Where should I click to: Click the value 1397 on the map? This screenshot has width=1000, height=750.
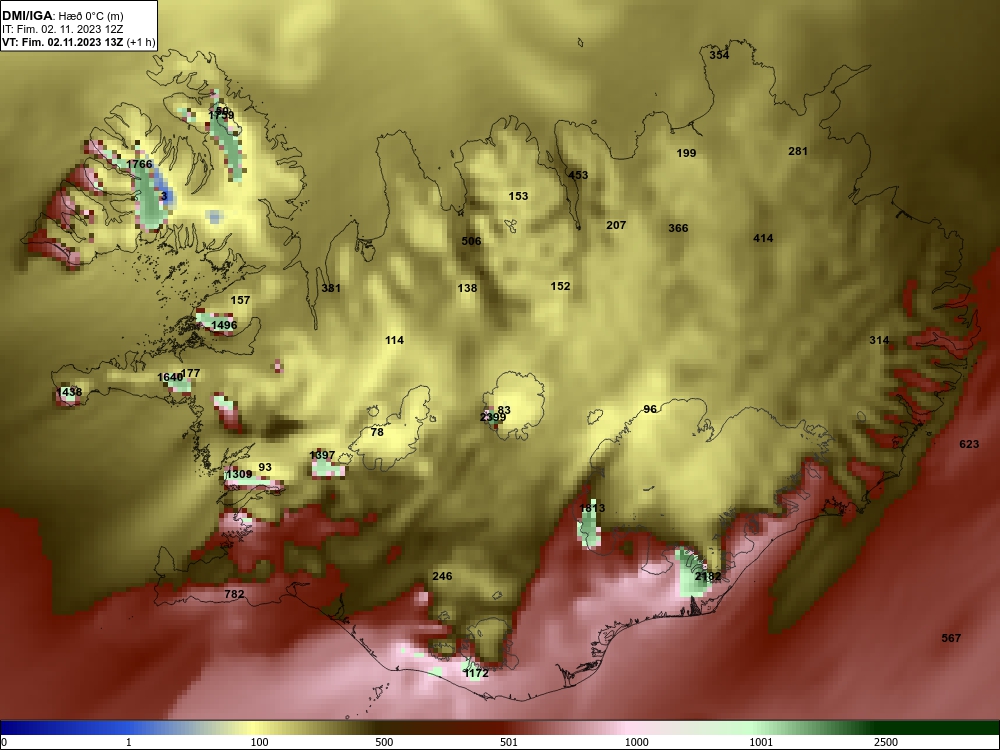point(322,455)
